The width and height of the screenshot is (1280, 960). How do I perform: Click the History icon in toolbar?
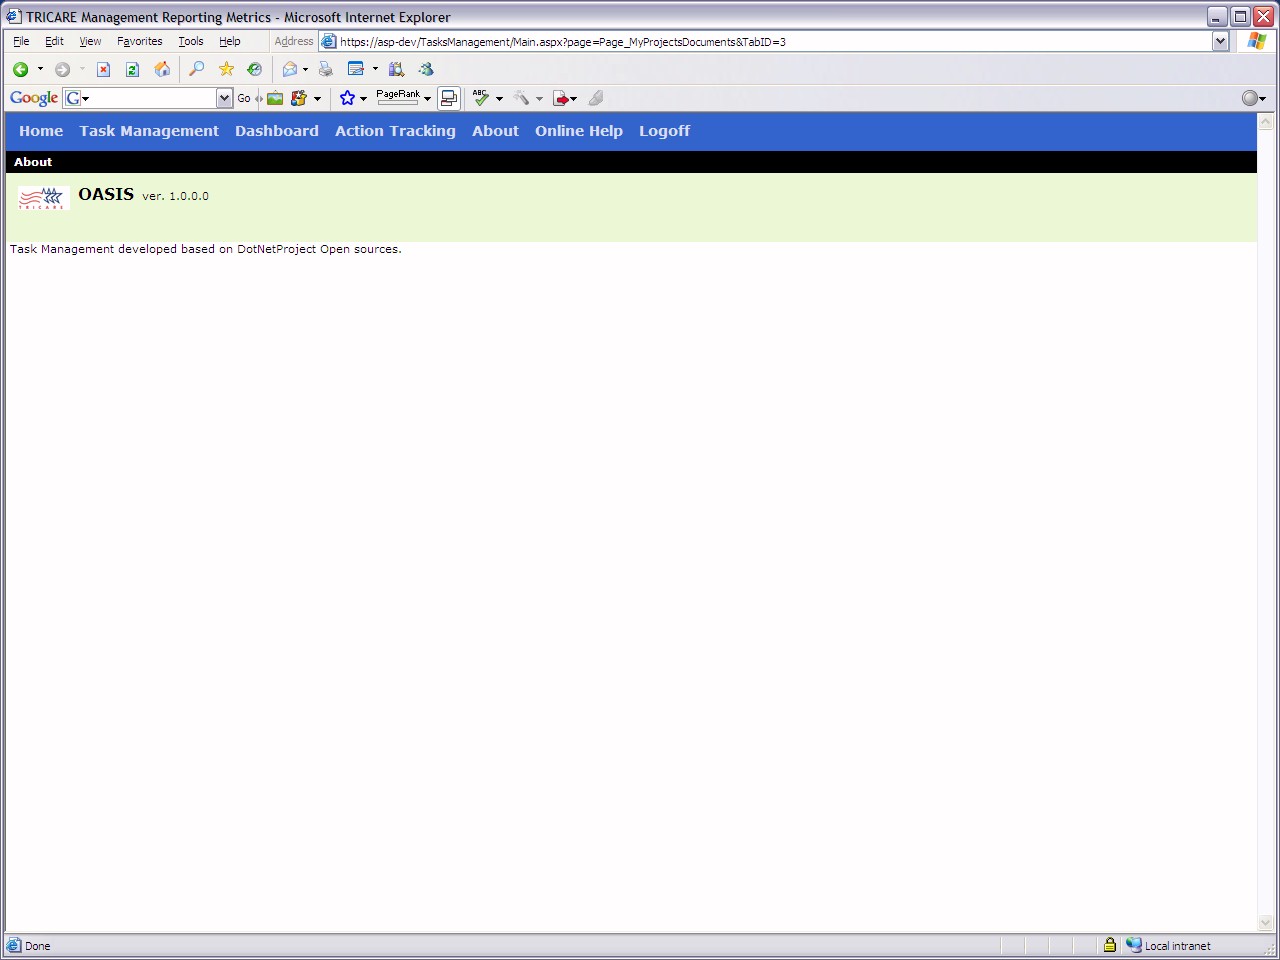pyautogui.click(x=255, y=69)
